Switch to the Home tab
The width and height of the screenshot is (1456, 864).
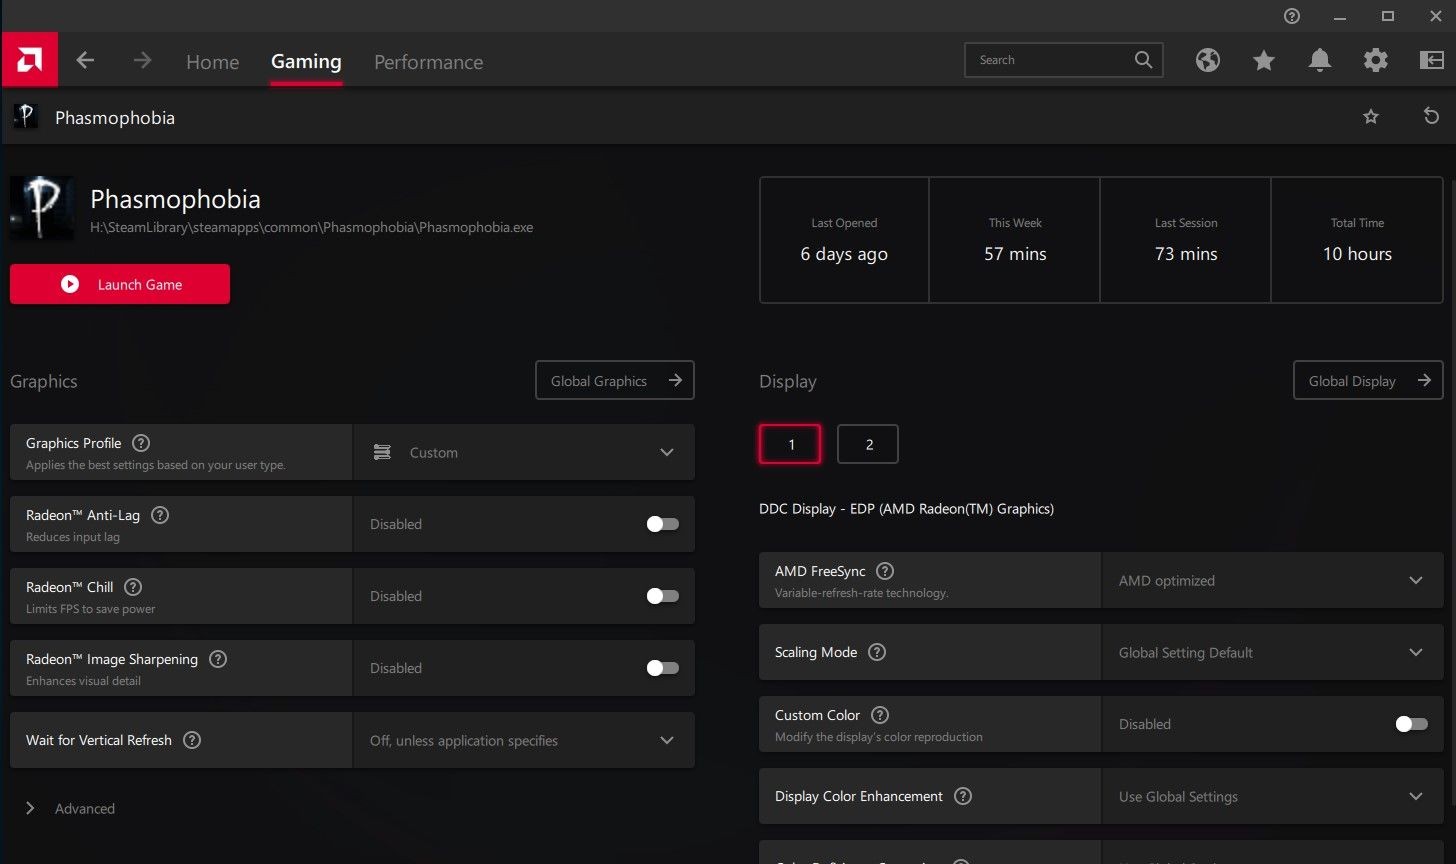212,62
